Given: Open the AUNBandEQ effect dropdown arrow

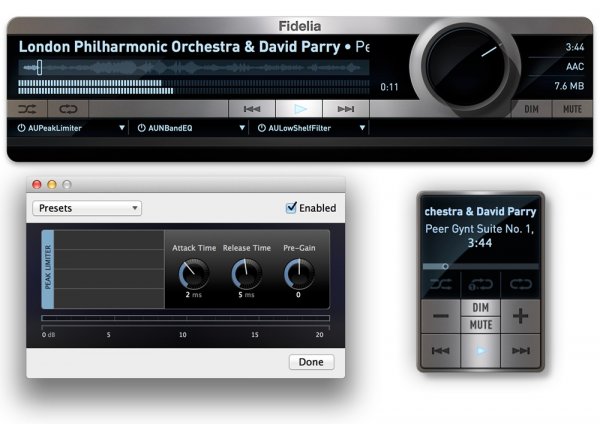Looking at the screenshot, I should pos(242,128).
